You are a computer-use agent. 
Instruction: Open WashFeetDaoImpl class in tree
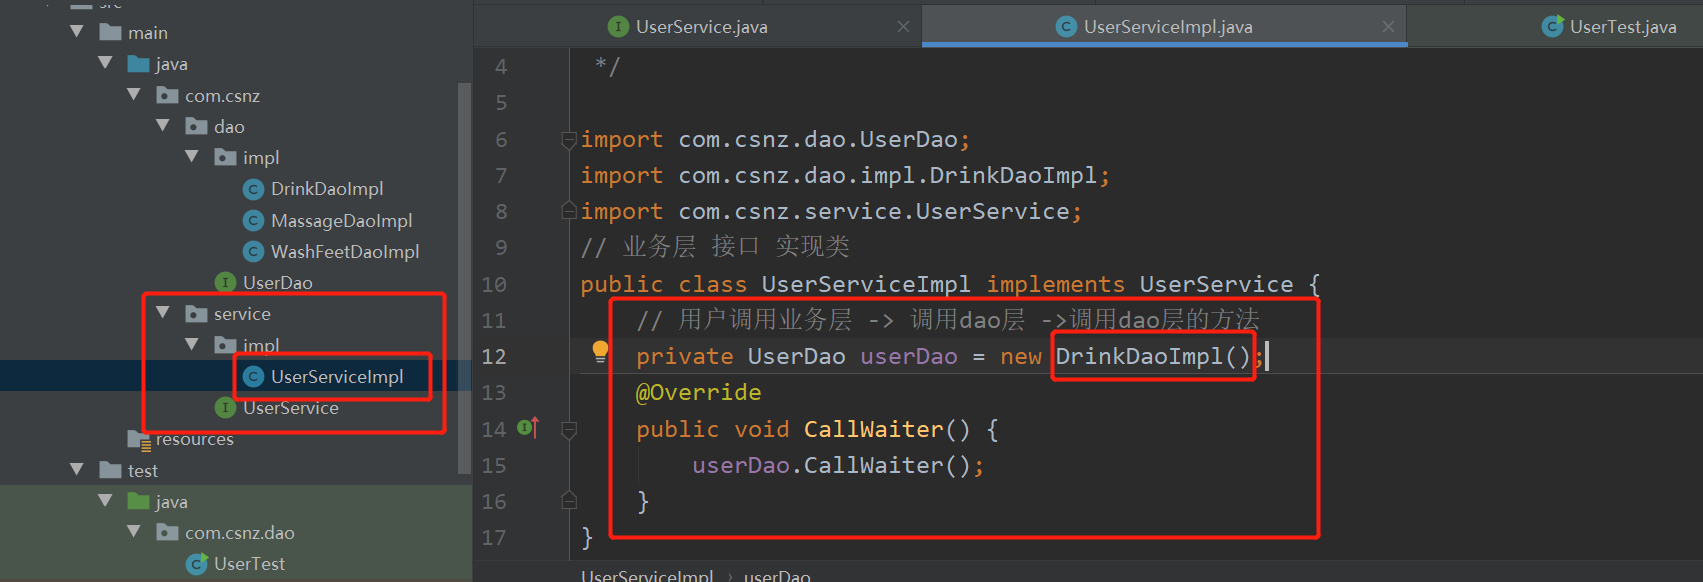[x=345, y=252]
